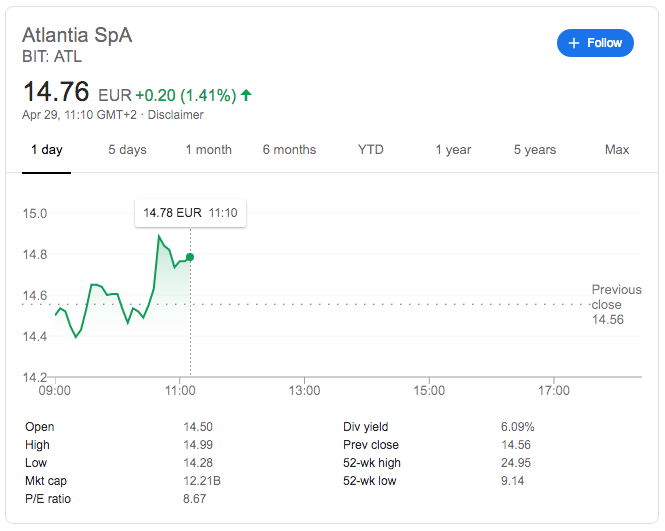
Task: Click the Mkt cap value 12.21B
Action: (x=202, y=481)
